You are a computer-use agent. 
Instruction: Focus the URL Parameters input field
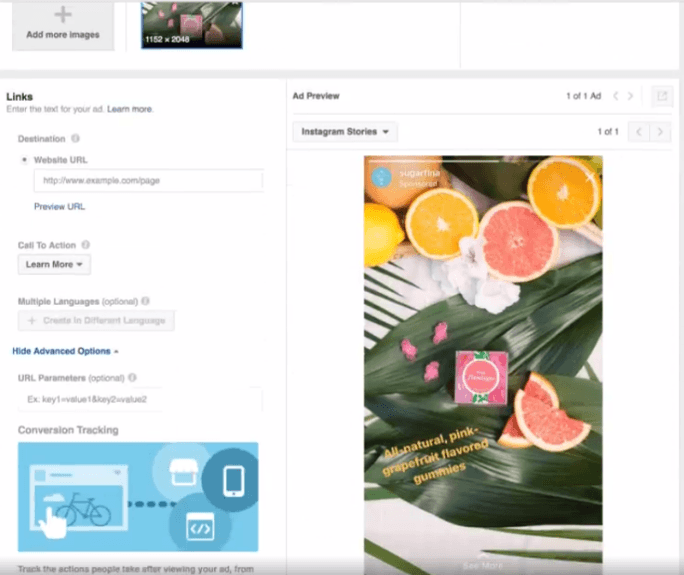point(140,399)
